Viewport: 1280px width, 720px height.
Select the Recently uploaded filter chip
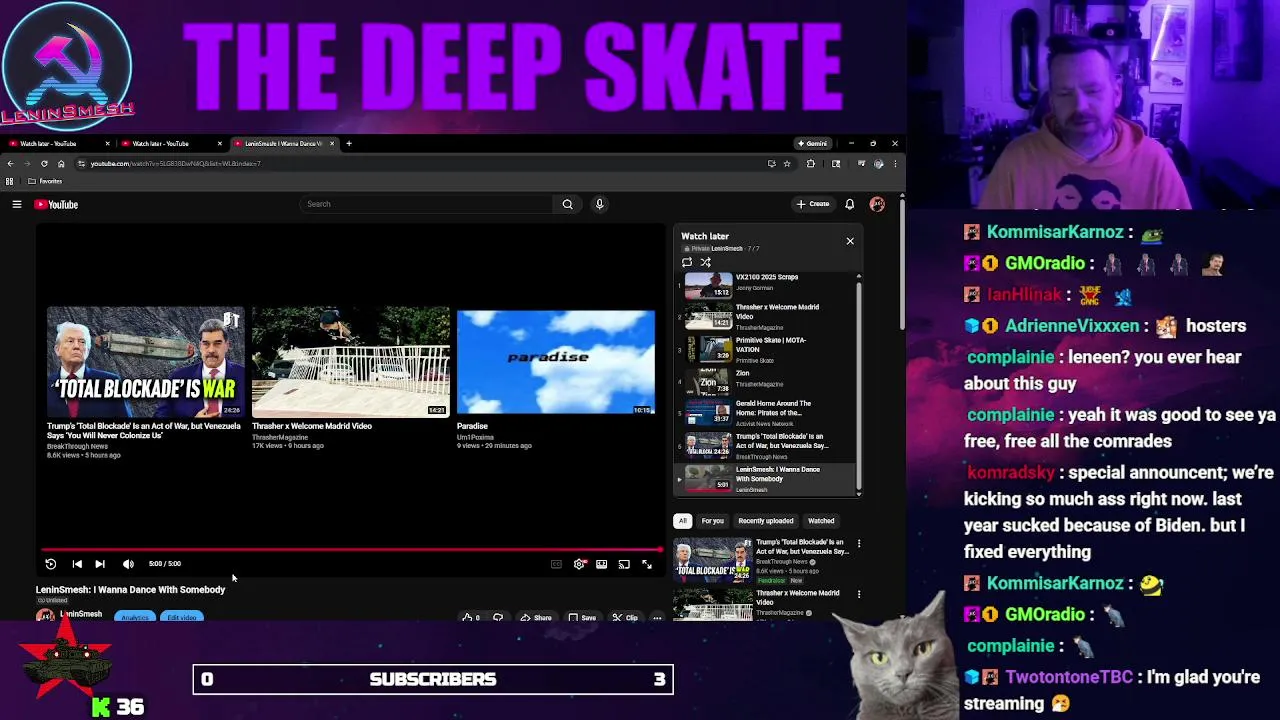pyautogui.click(x=765, y=521)
